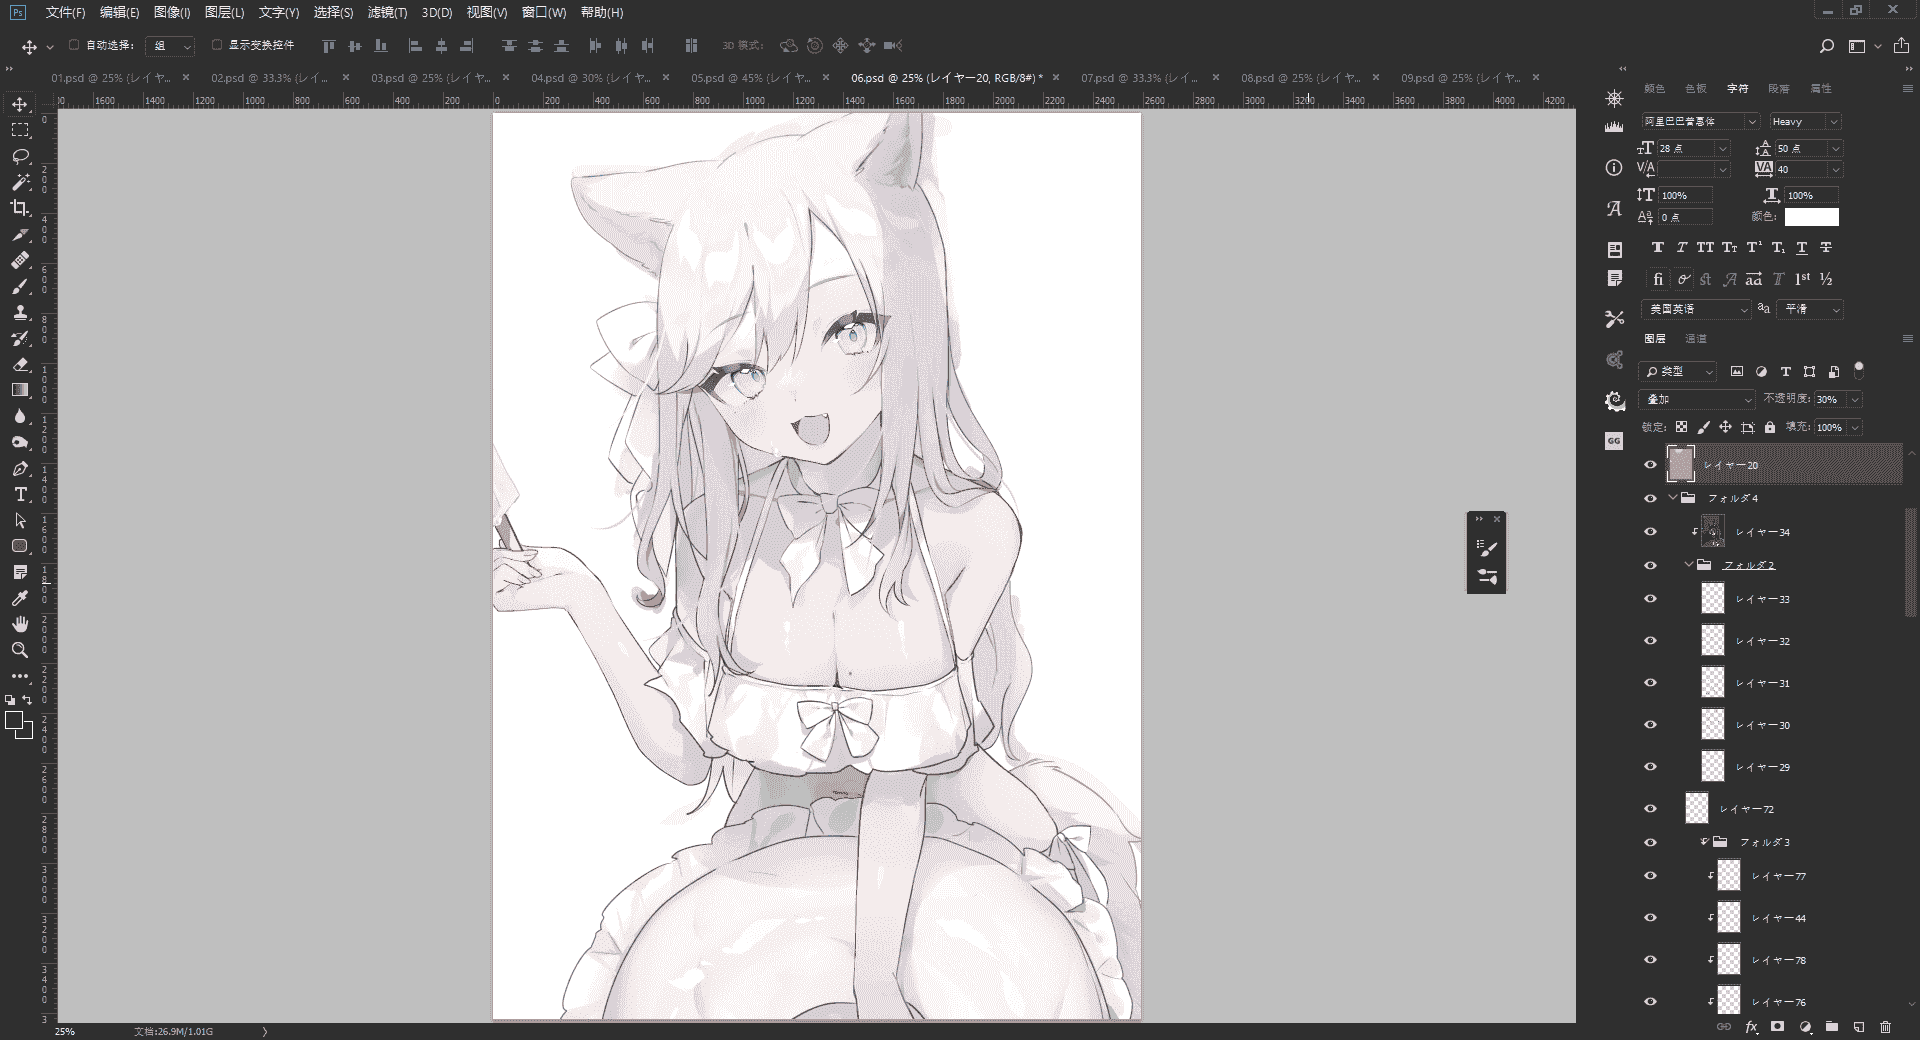Enable the 自动选择 checkbox
Viewport: 1920px width, 1040px height.
coord(74,45)
